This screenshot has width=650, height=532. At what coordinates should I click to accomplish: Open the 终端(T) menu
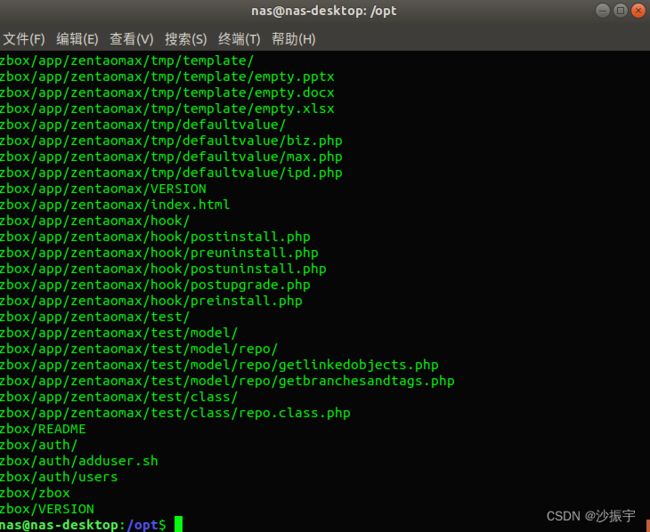(239, 39)
